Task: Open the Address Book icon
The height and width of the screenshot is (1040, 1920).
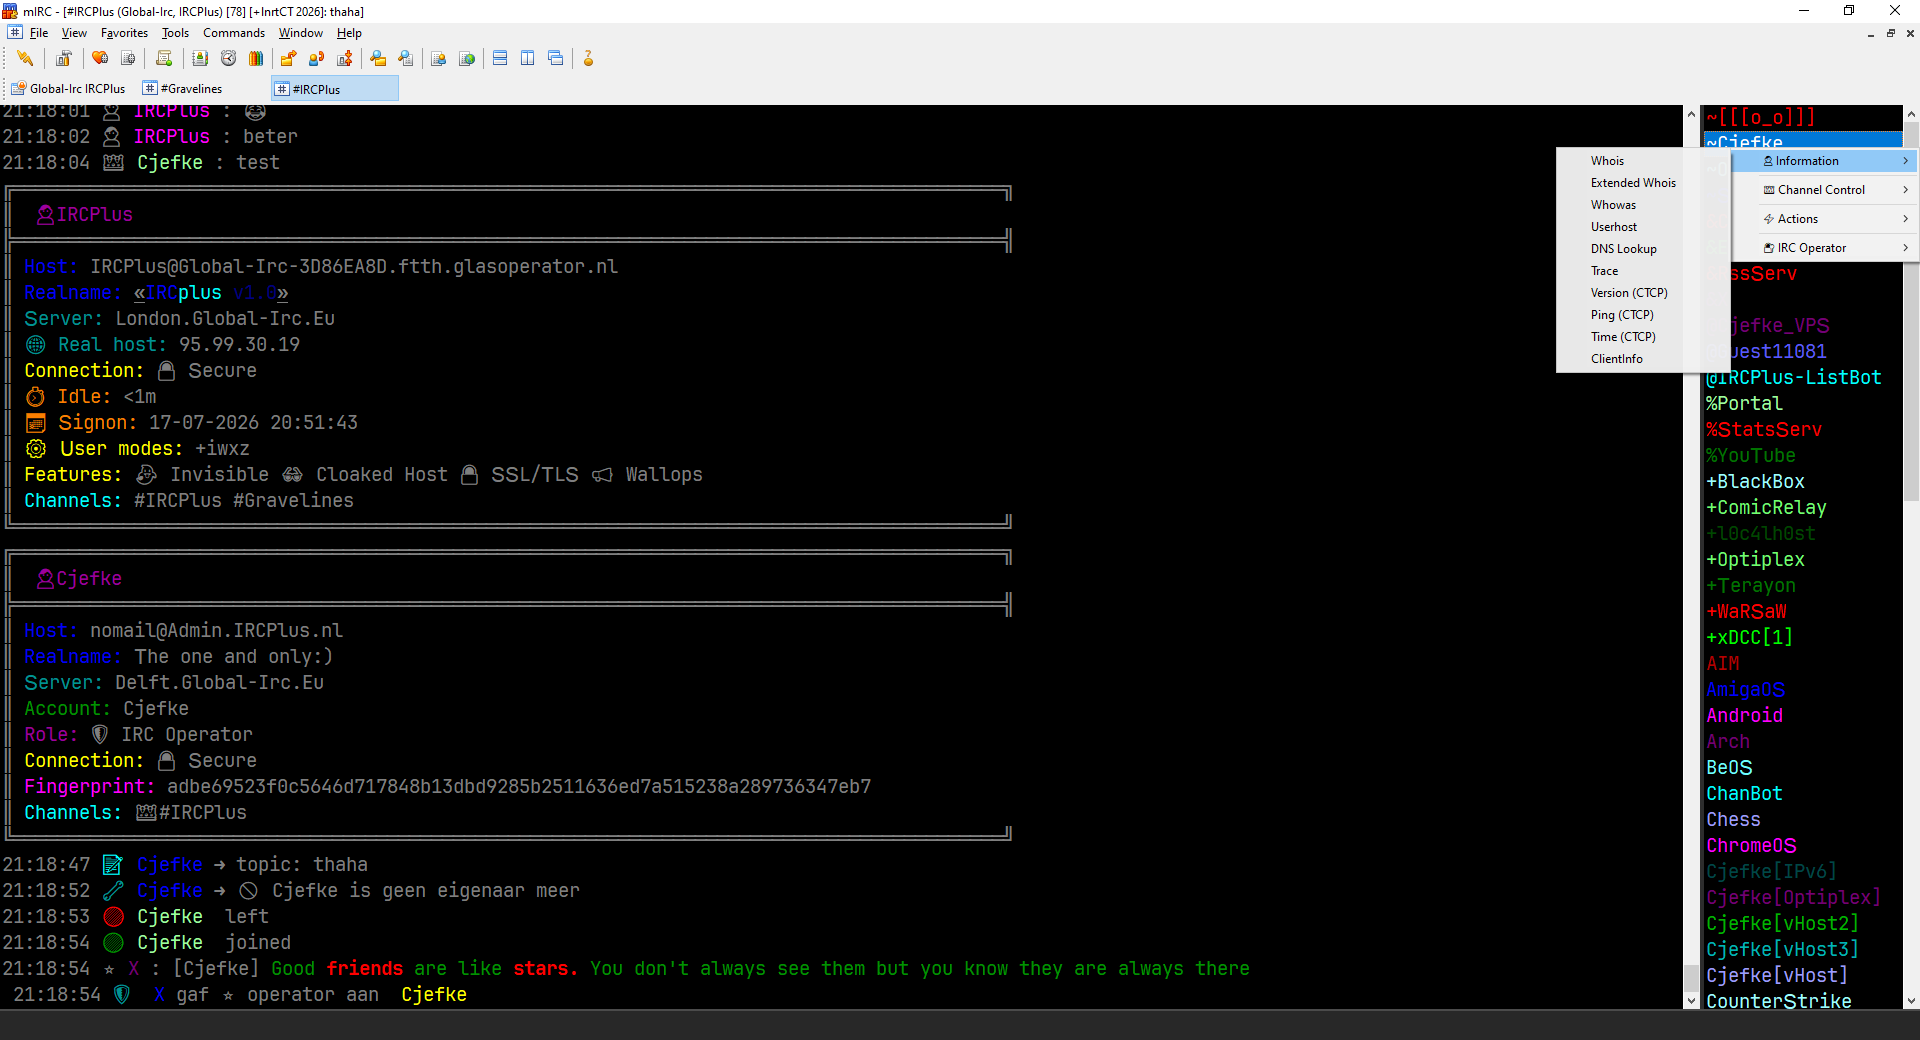Action: [x=200, y=58]
